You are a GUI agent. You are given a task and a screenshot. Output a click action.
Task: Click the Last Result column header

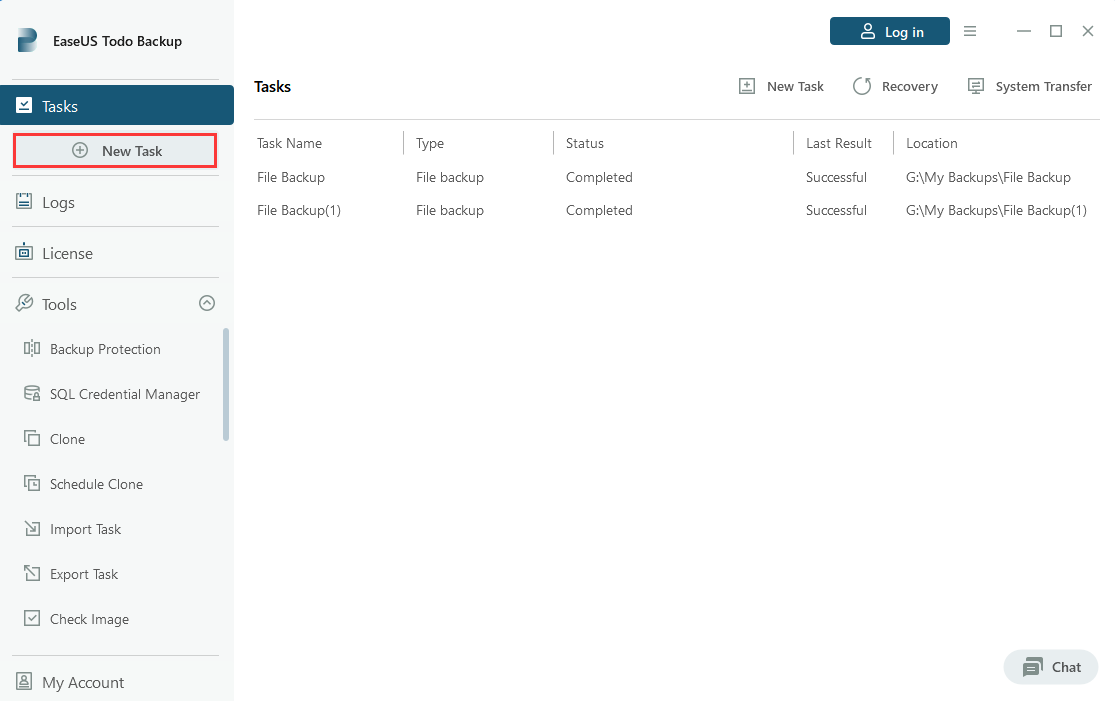(838, 143)
